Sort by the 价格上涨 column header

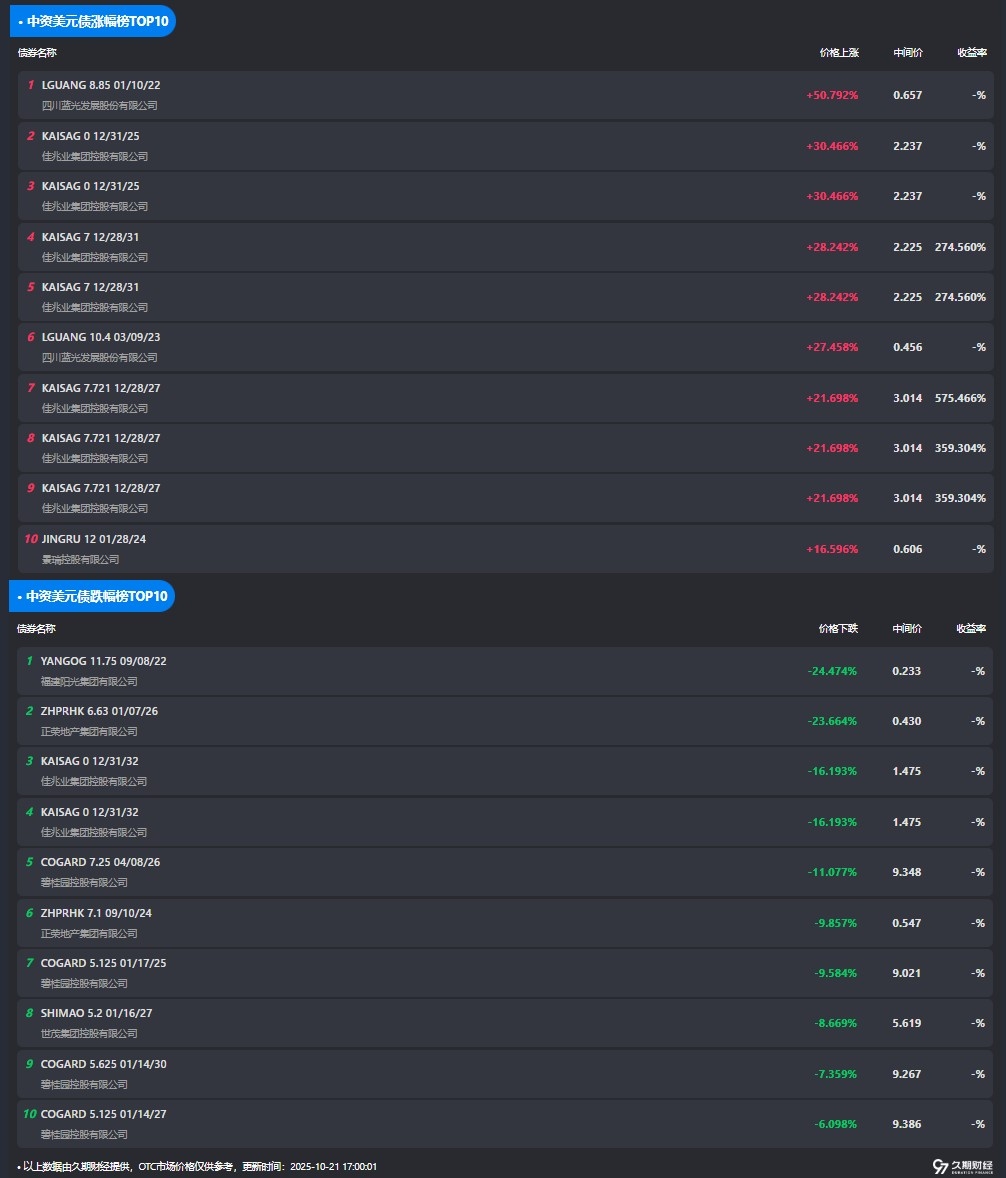[838, 53]
